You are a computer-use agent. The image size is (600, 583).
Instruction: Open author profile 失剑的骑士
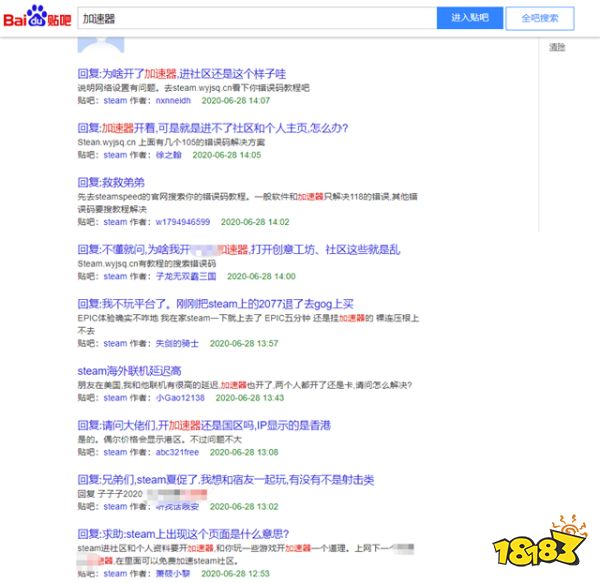(x=177, y=343)
